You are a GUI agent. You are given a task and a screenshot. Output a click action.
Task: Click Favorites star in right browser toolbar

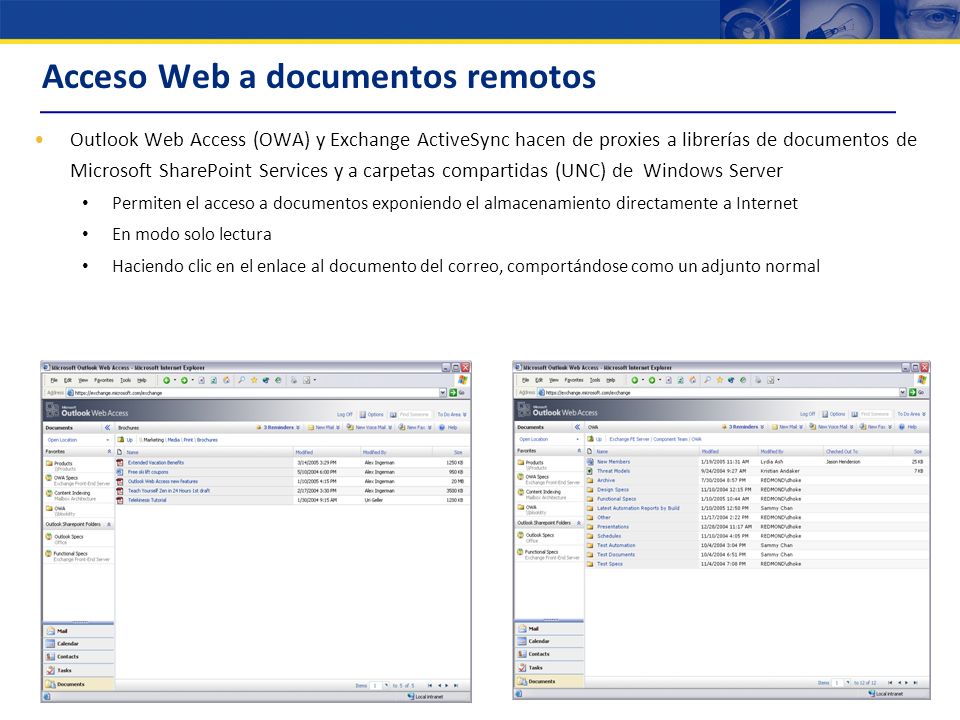720,380
